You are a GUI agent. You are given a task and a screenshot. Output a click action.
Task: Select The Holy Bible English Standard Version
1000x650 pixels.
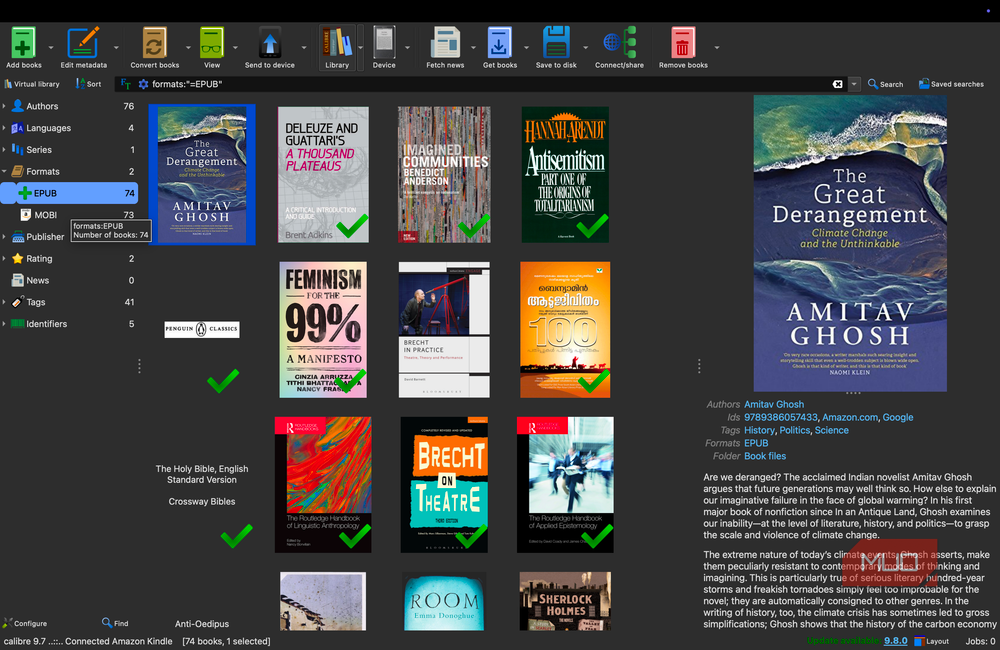tap(202, 485)
